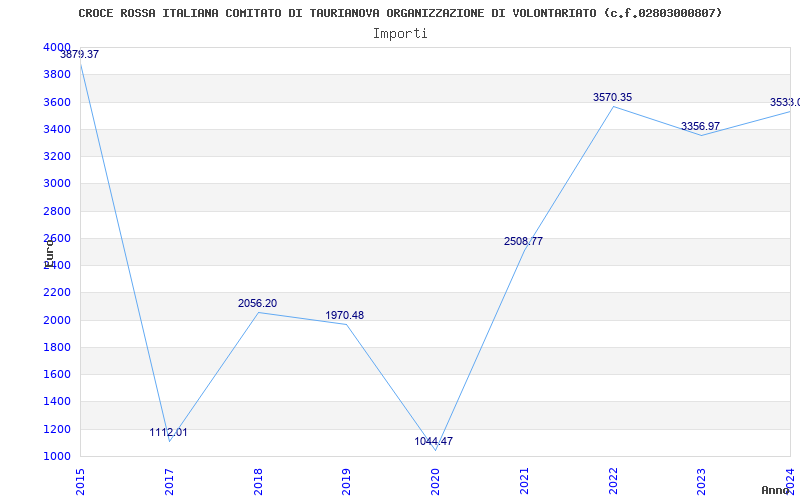Click the data label 1044.47
The image size is (800, 500).
pos(433,442)
